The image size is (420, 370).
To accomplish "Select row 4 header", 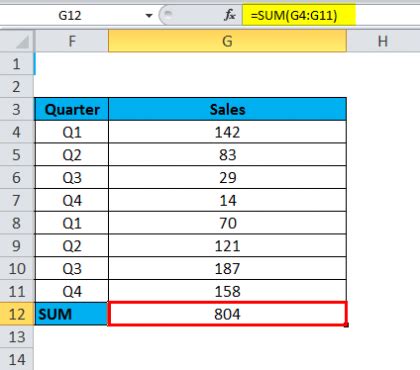I will pos(17,132).
